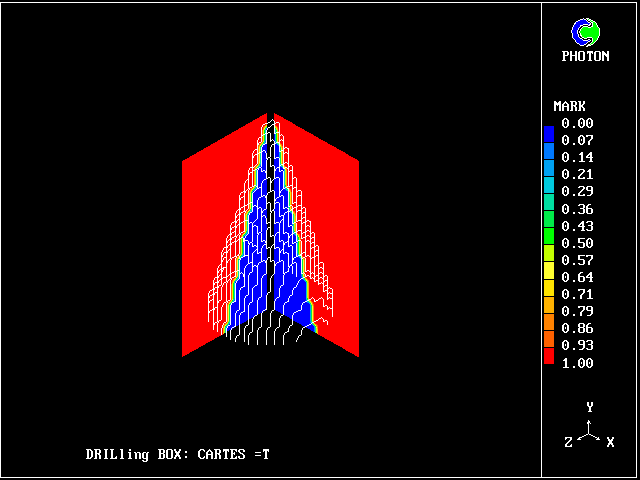Image resolution: width=640 pixels, height=480 pixels.
Task: Click the 0.43 legend value label
Action: point(577,226)
